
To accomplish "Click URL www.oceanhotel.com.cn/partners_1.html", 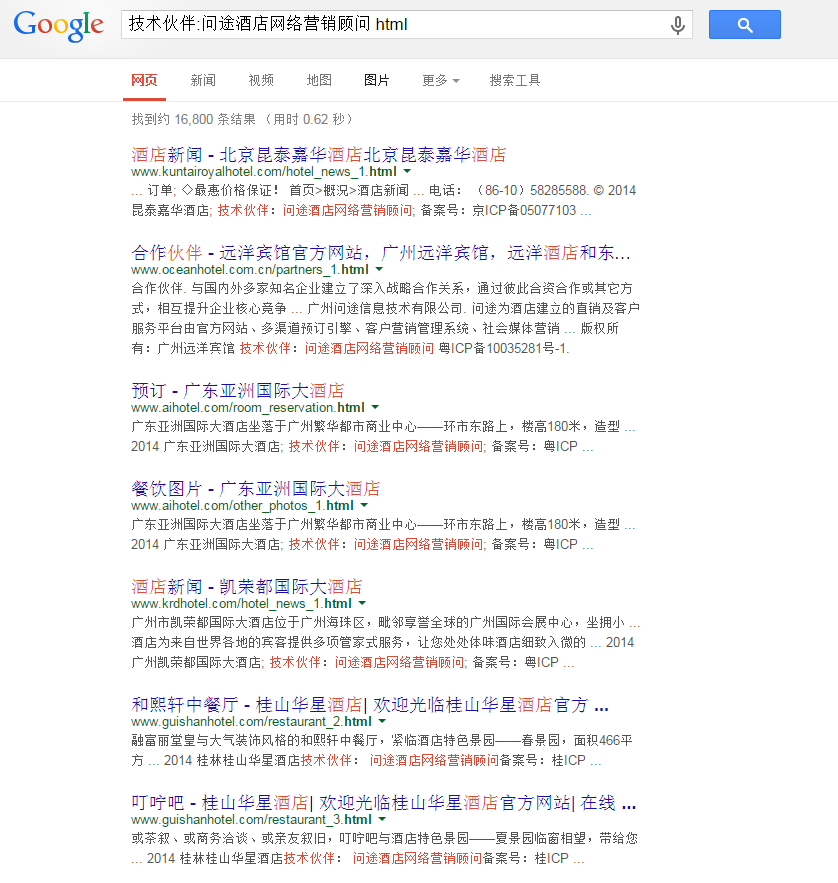I will tap(250, 269).
